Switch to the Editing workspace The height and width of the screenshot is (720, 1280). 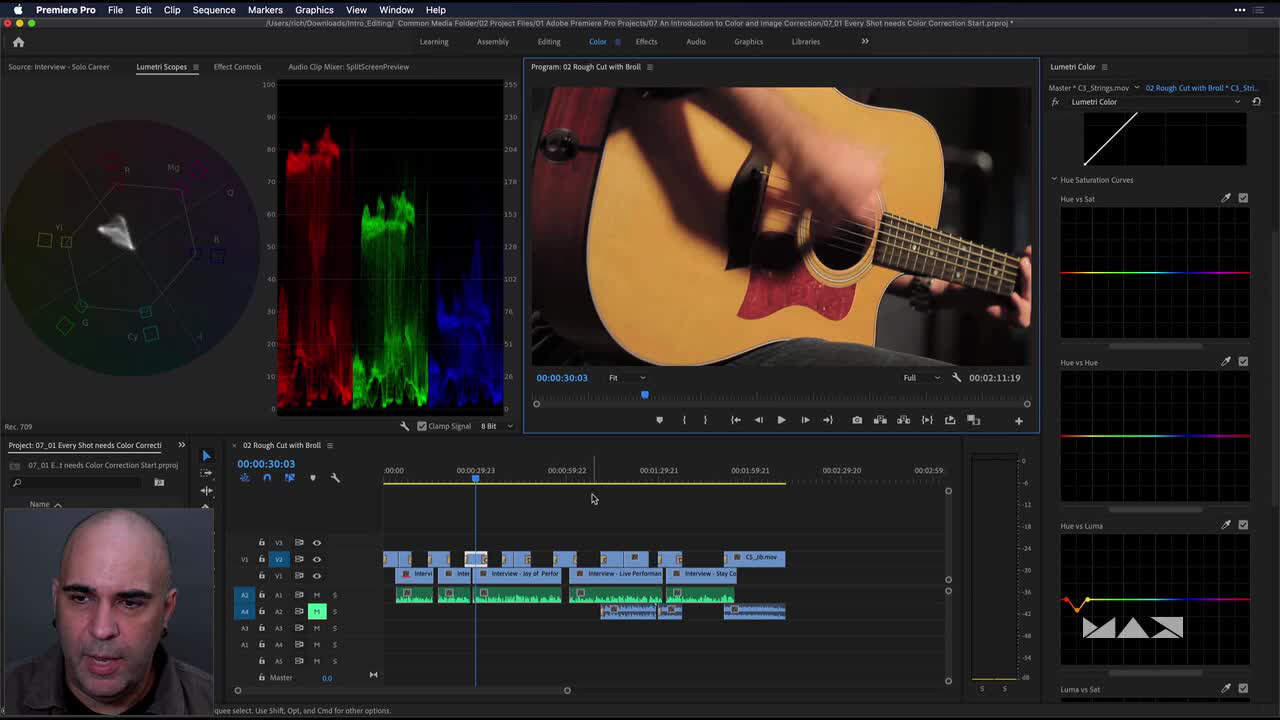549,42
